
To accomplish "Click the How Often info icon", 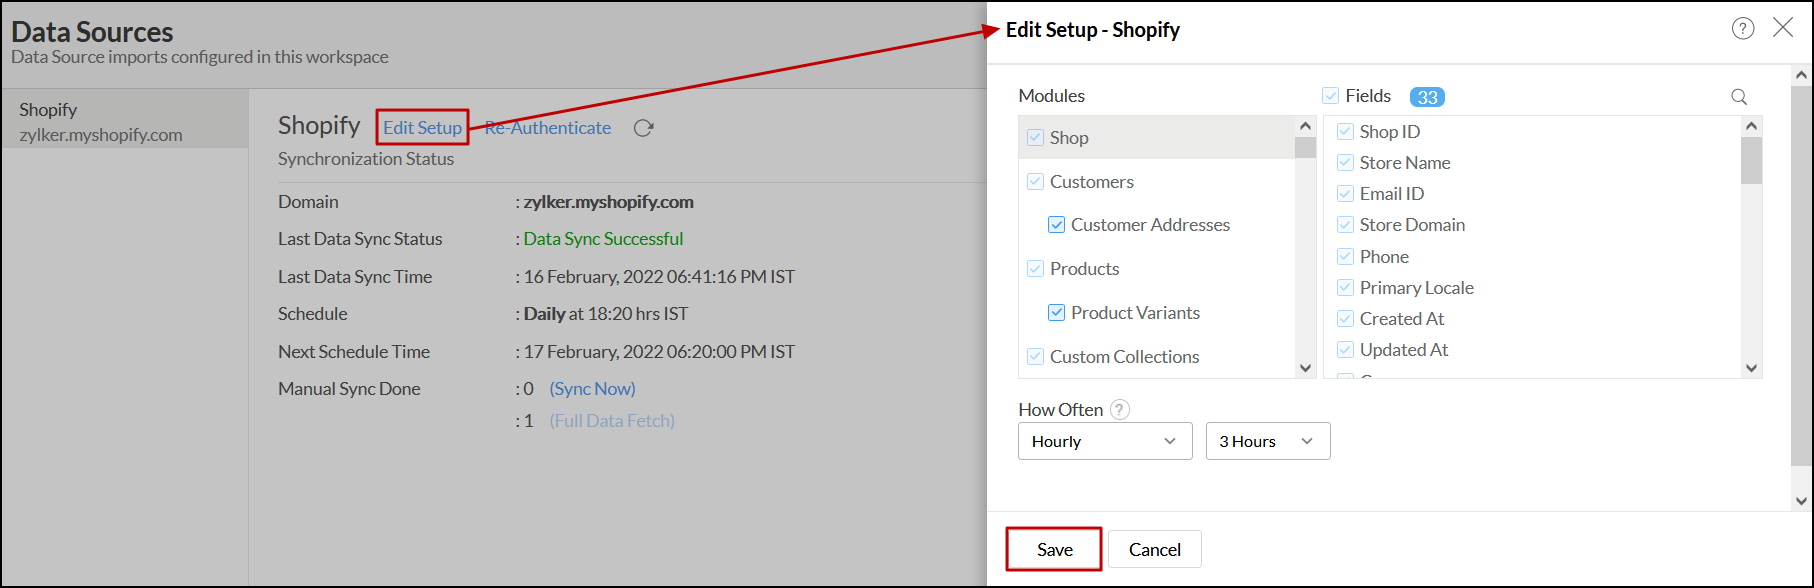I will click(1120, 410).
